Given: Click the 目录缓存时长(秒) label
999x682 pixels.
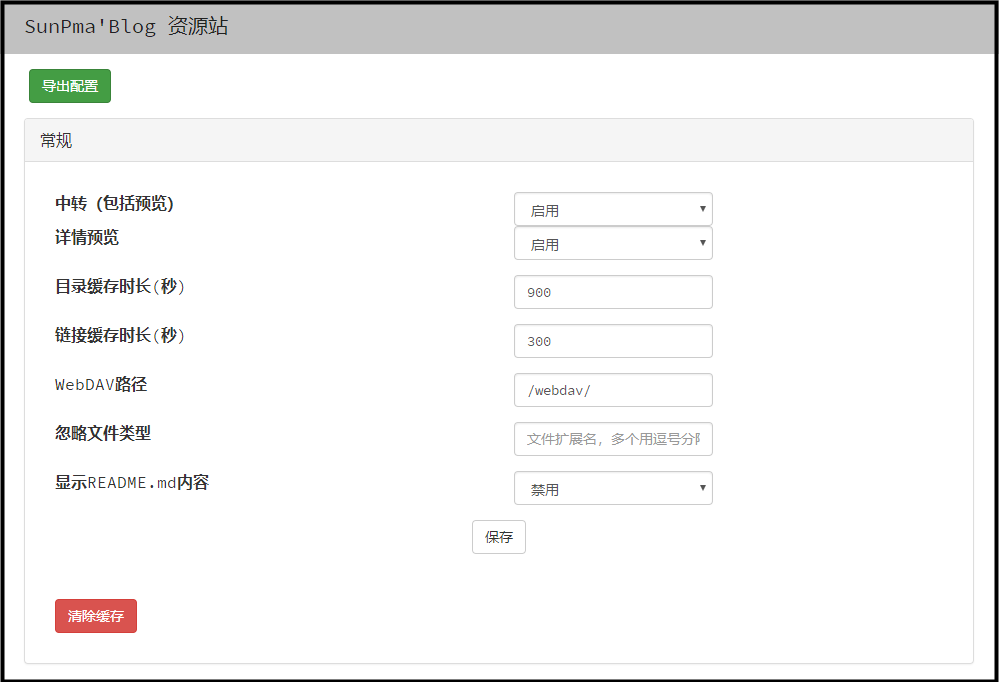Looking at the screenshot, I should click(x=120, y=287).
